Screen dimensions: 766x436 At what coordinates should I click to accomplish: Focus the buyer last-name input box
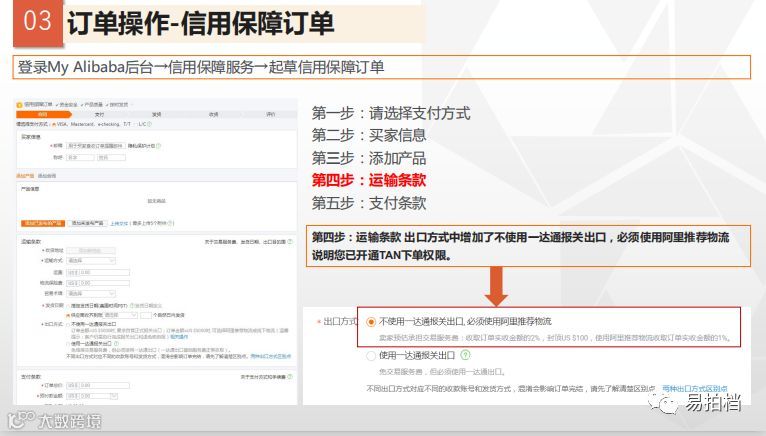coord(111,157)
